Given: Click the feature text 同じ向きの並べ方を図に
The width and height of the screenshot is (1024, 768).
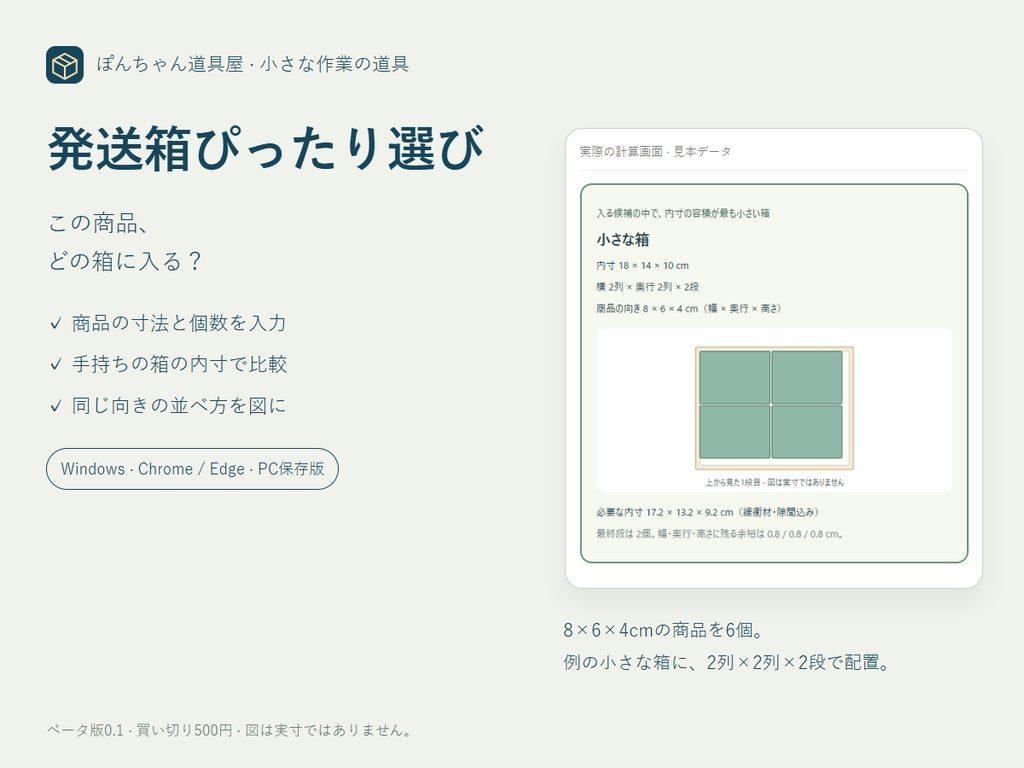Looking at the screenshot, I should click(179, 406).
